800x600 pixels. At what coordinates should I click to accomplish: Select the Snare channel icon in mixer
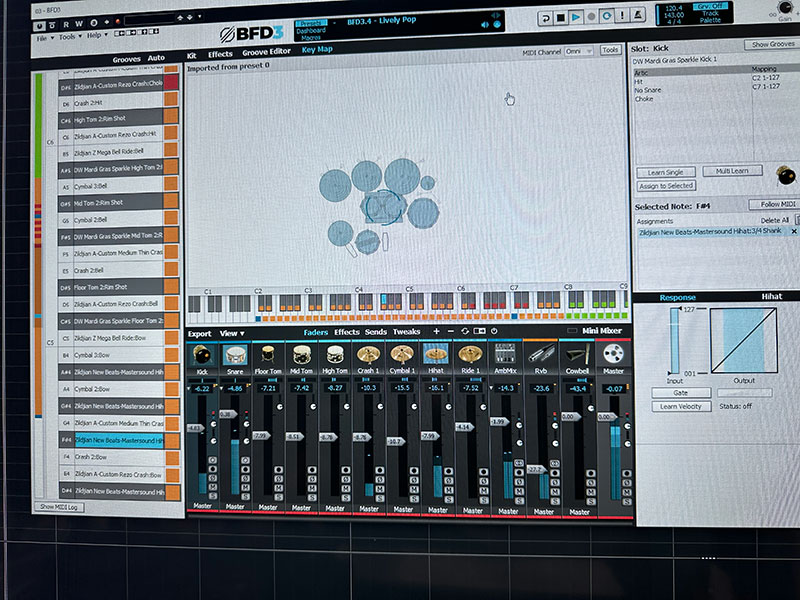click(x=235, y=355)
